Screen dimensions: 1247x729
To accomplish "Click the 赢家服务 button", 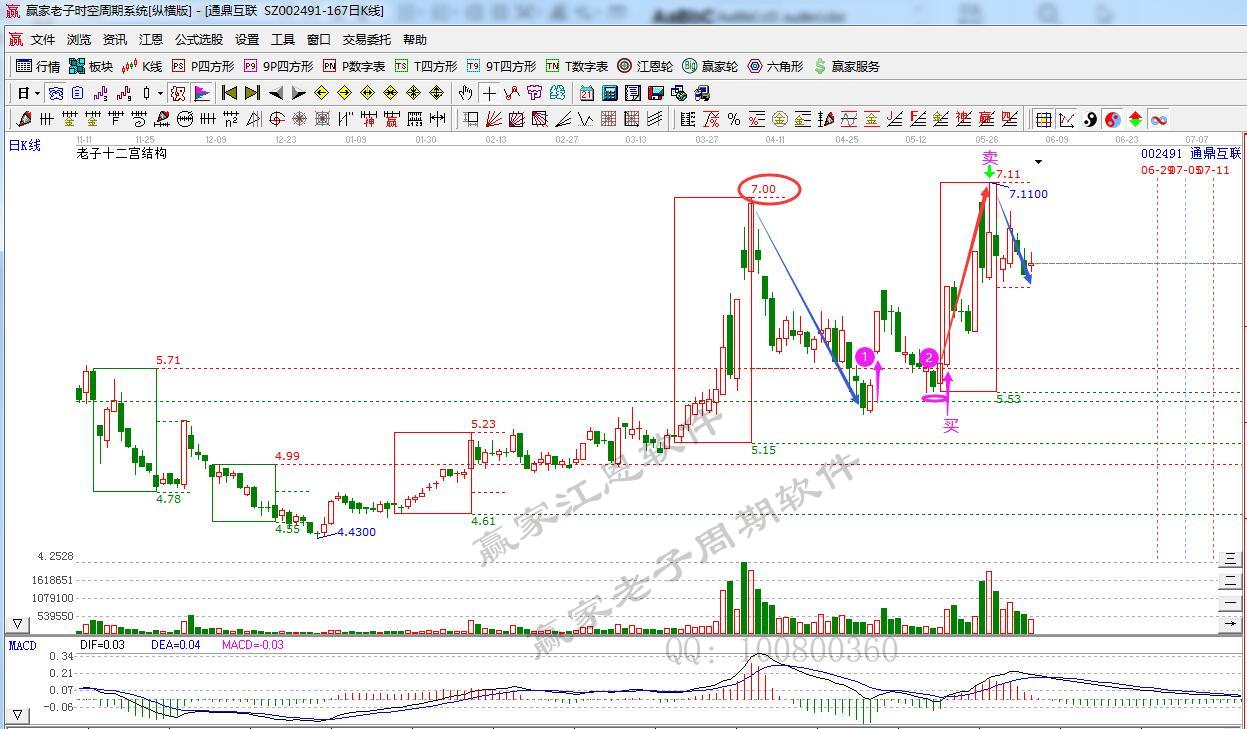I will pos(847,66).
